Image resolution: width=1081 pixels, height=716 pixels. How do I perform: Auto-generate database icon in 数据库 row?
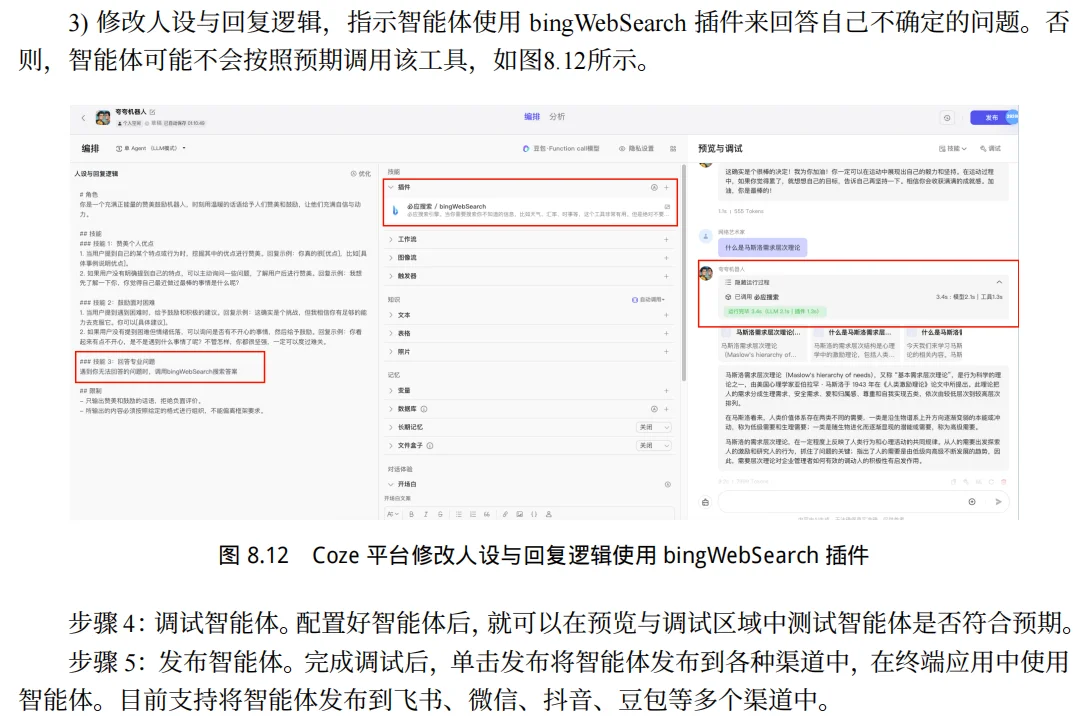[x=654, y=409]
